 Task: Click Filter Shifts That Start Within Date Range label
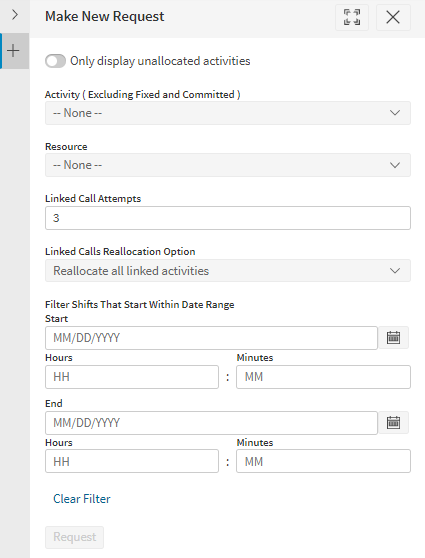click(140, 305)
